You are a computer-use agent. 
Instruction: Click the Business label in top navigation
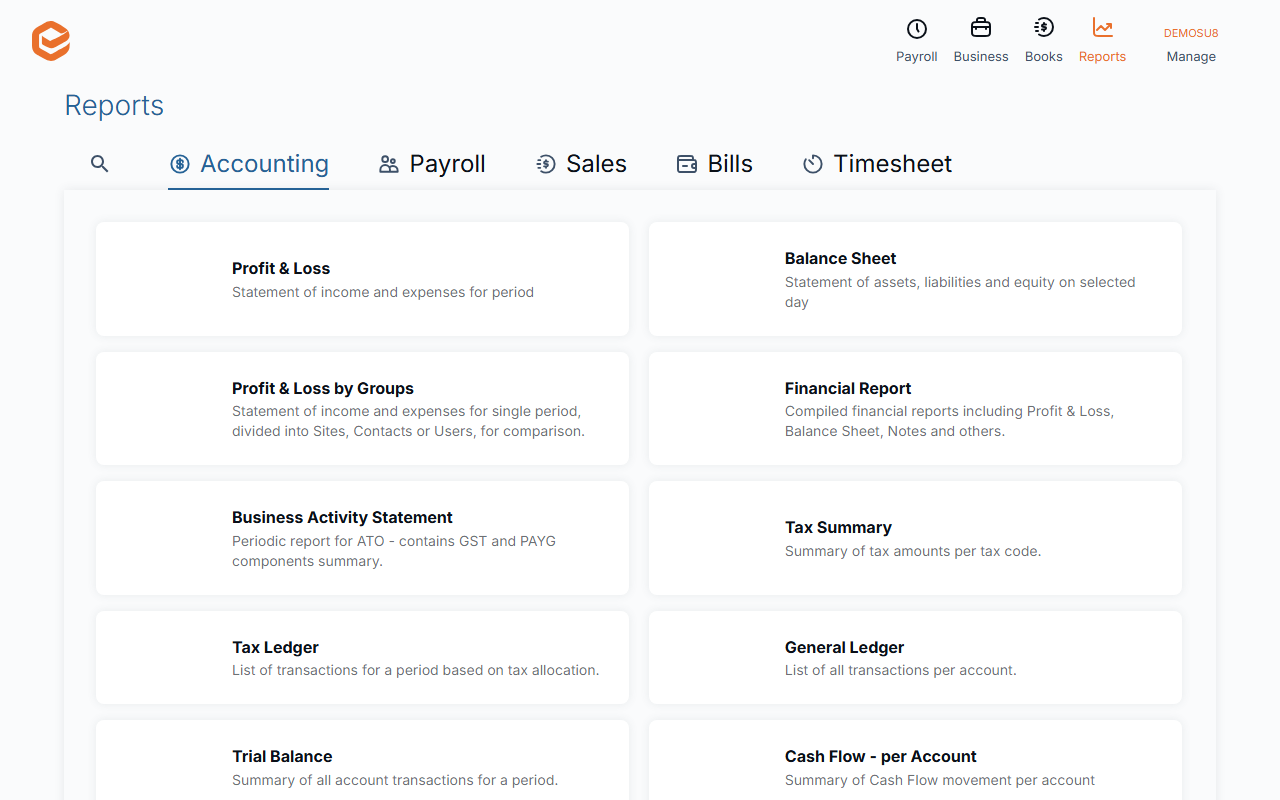point(981,57)
